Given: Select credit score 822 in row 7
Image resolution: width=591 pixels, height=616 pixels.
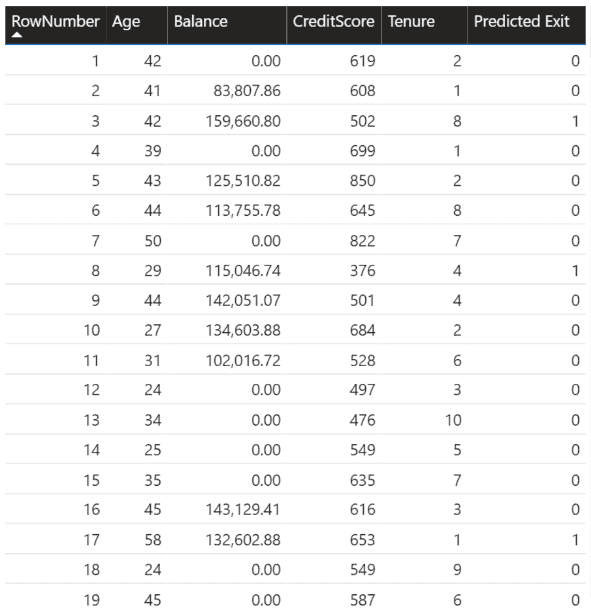Looking at the screenshot, I should (x=363, y=241).
